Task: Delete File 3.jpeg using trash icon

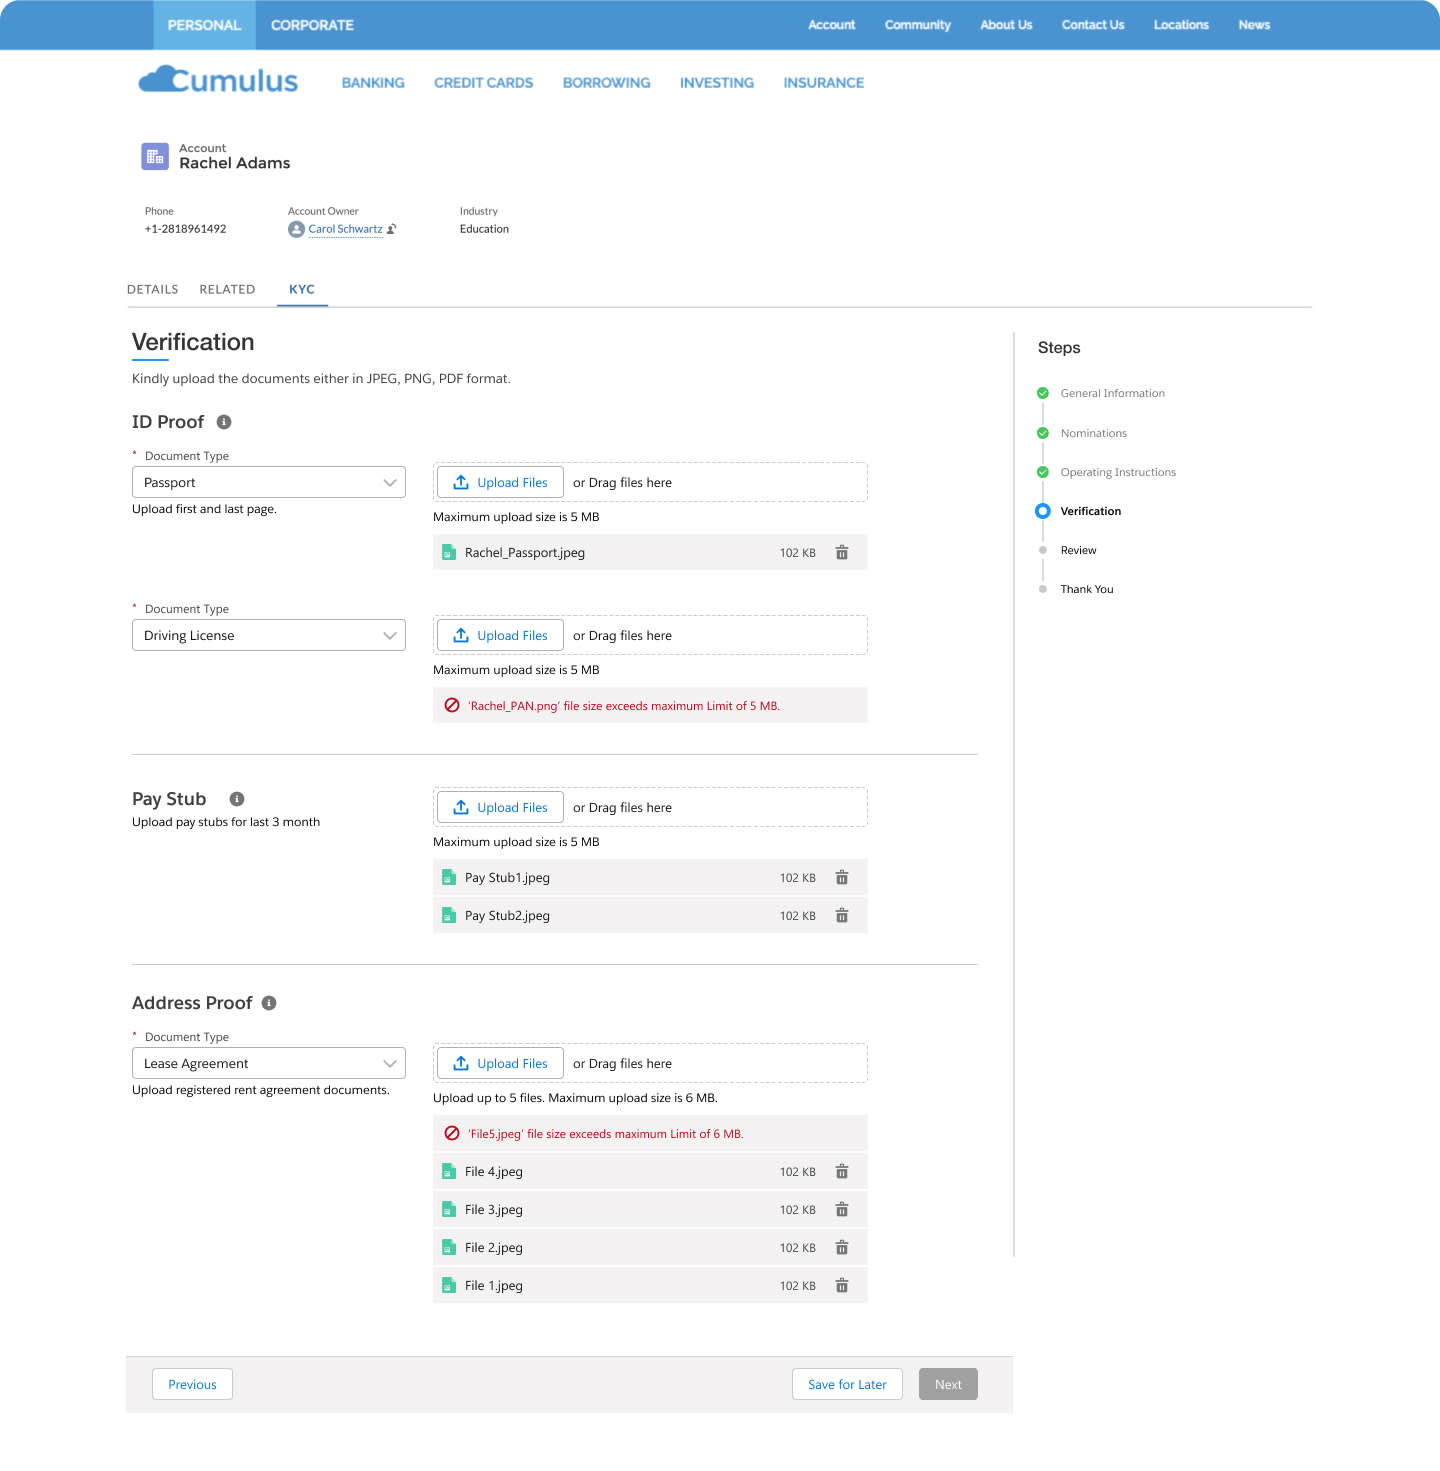Action: pyautogui.click(x=842, y=1209)
